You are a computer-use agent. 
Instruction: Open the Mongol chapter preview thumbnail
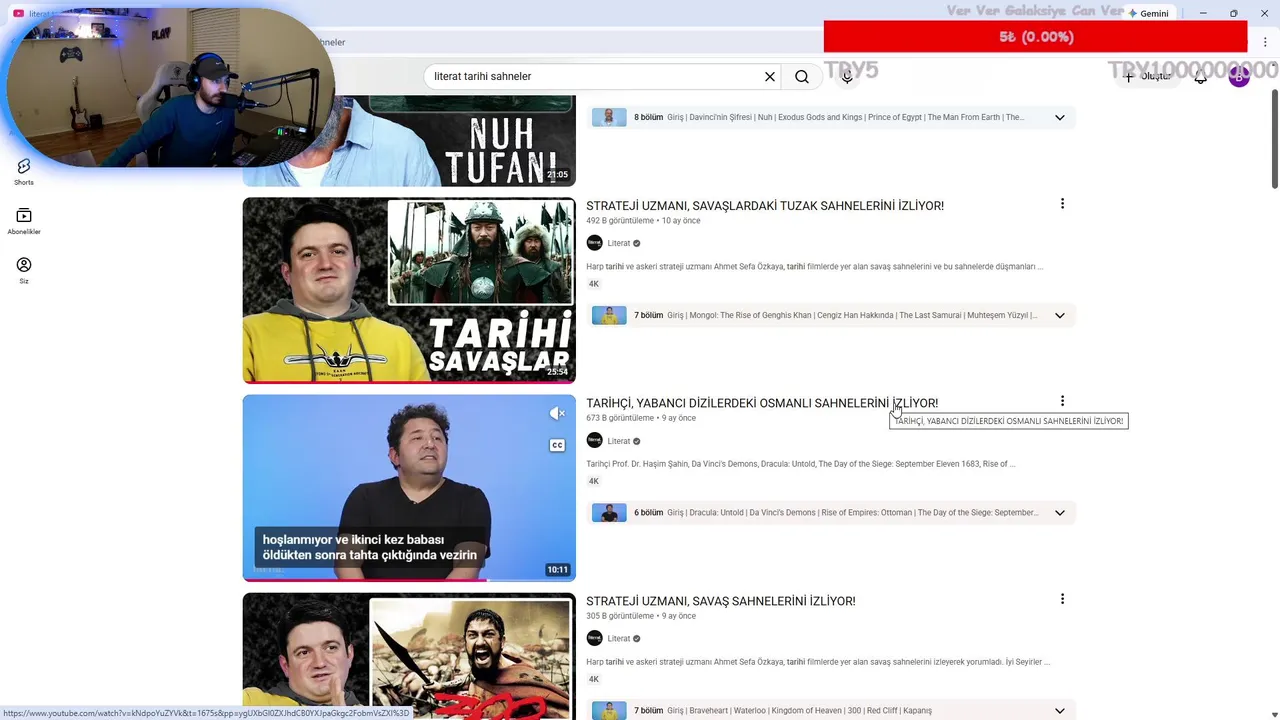click(x=609, y=315)
